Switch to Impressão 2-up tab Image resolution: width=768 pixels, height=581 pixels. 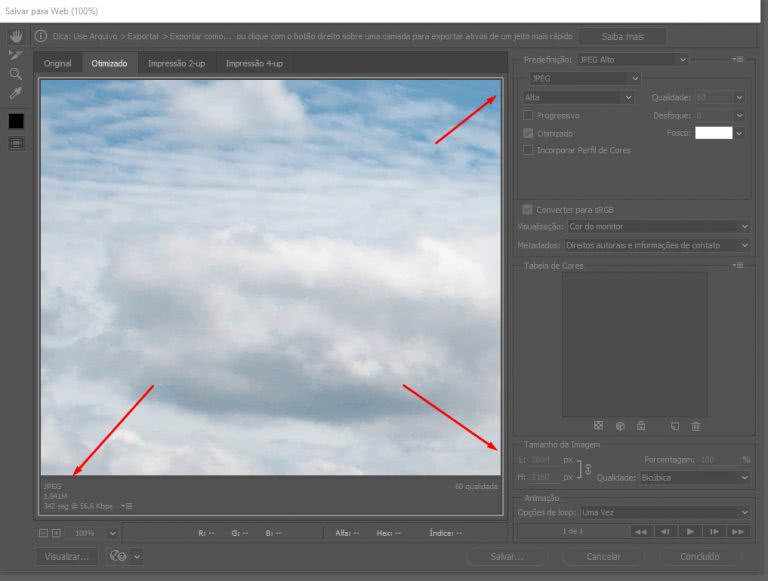pyautogui.click(x=176, y=64)
